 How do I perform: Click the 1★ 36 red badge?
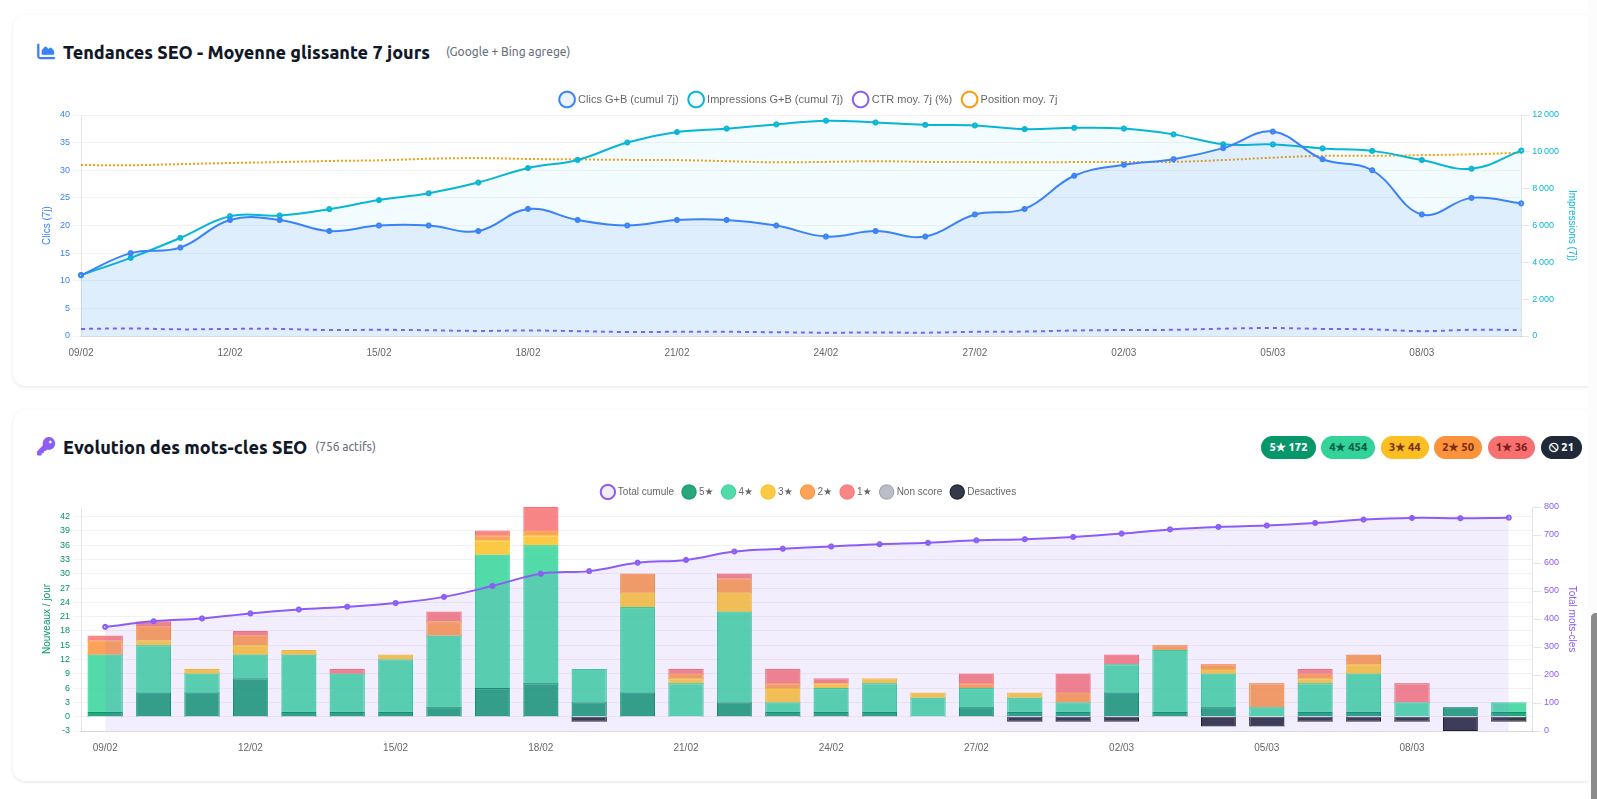pyautogui.click(x=1512, y=447)
